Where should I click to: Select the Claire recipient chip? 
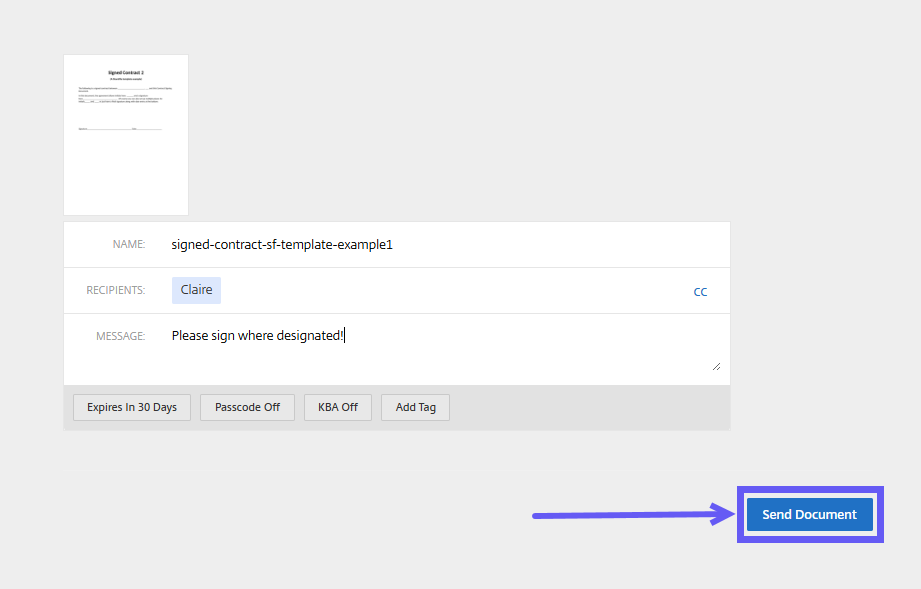(196, 290)
